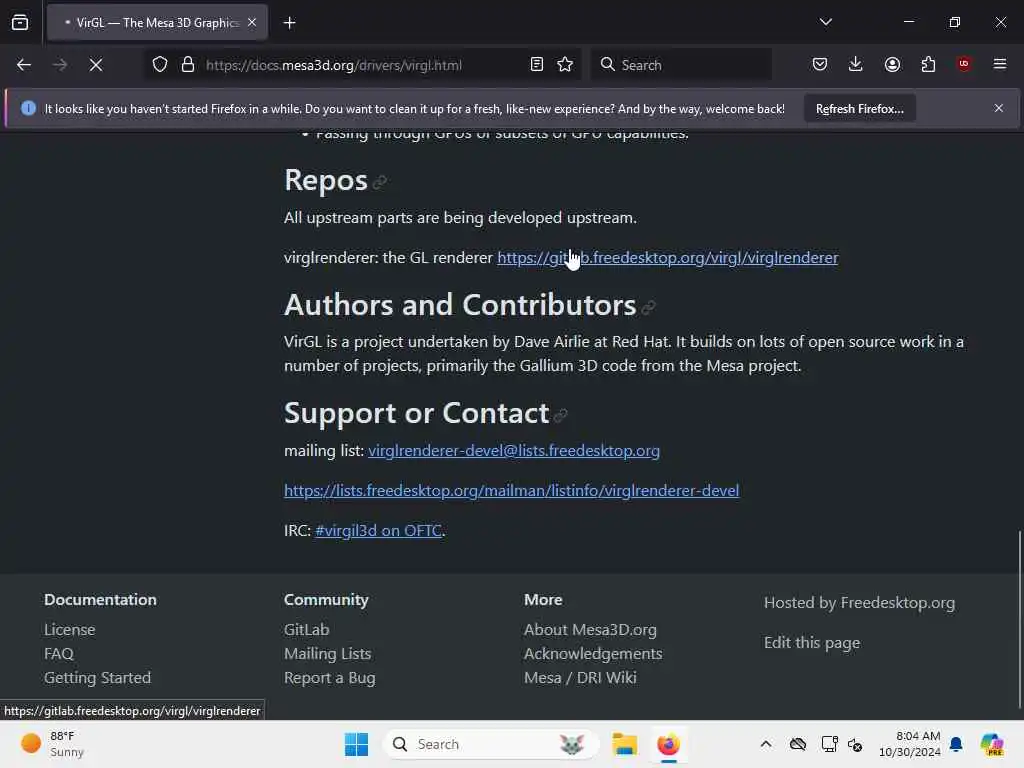Open the virglrenderer-devel mailing list email link

513,451
